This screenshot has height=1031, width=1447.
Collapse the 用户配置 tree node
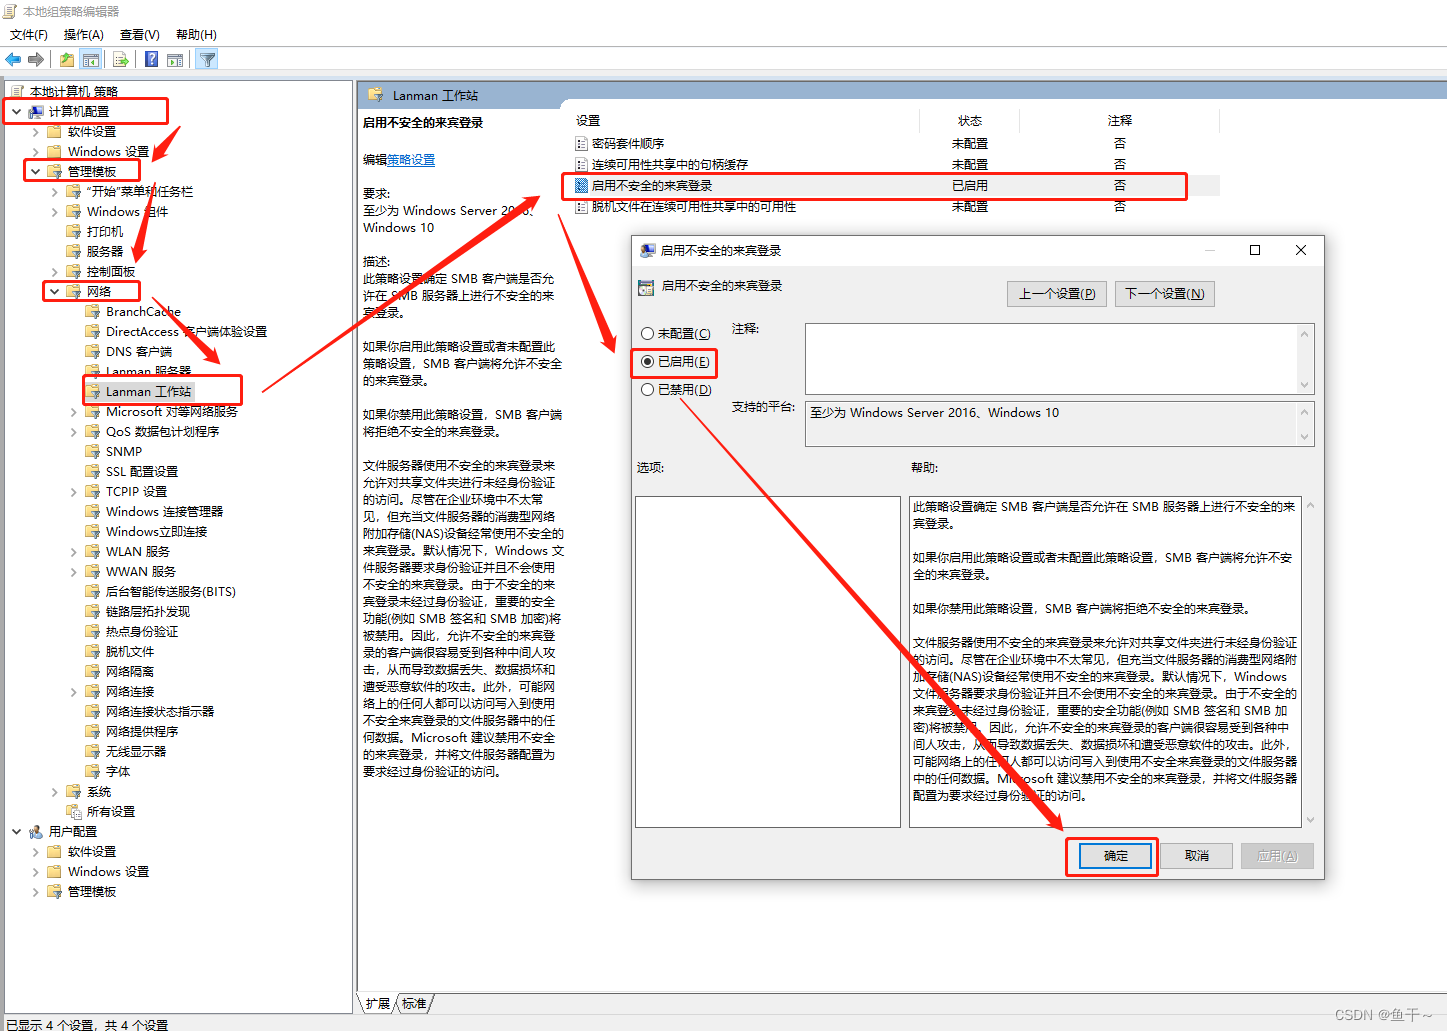(17, 831)
